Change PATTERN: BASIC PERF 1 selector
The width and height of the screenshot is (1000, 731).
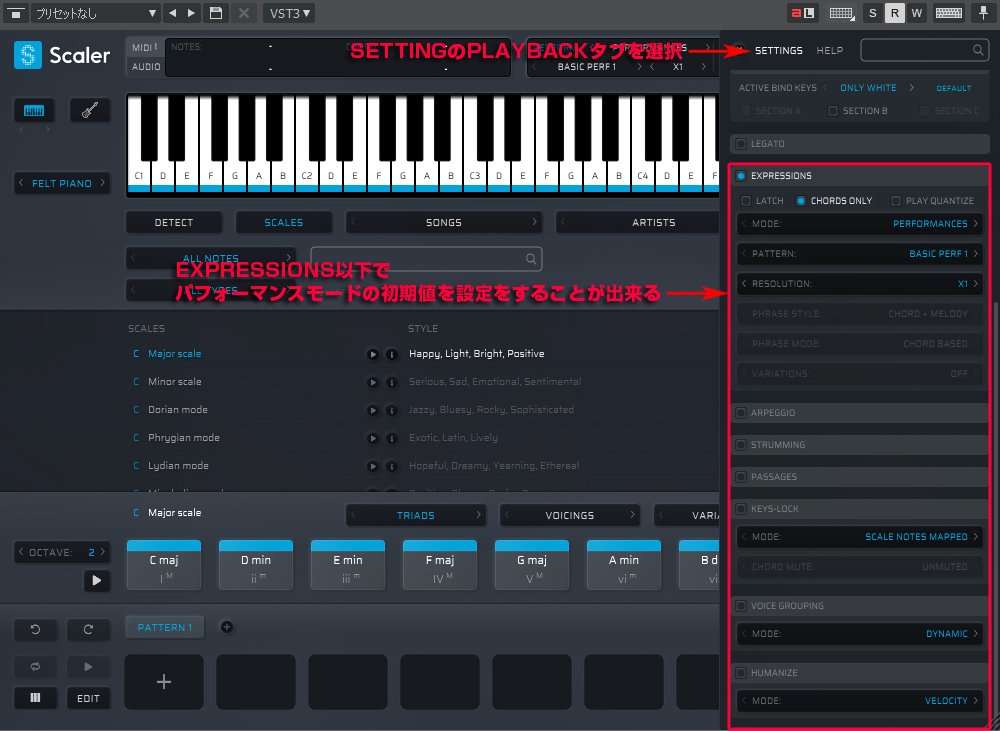(859, 254)
